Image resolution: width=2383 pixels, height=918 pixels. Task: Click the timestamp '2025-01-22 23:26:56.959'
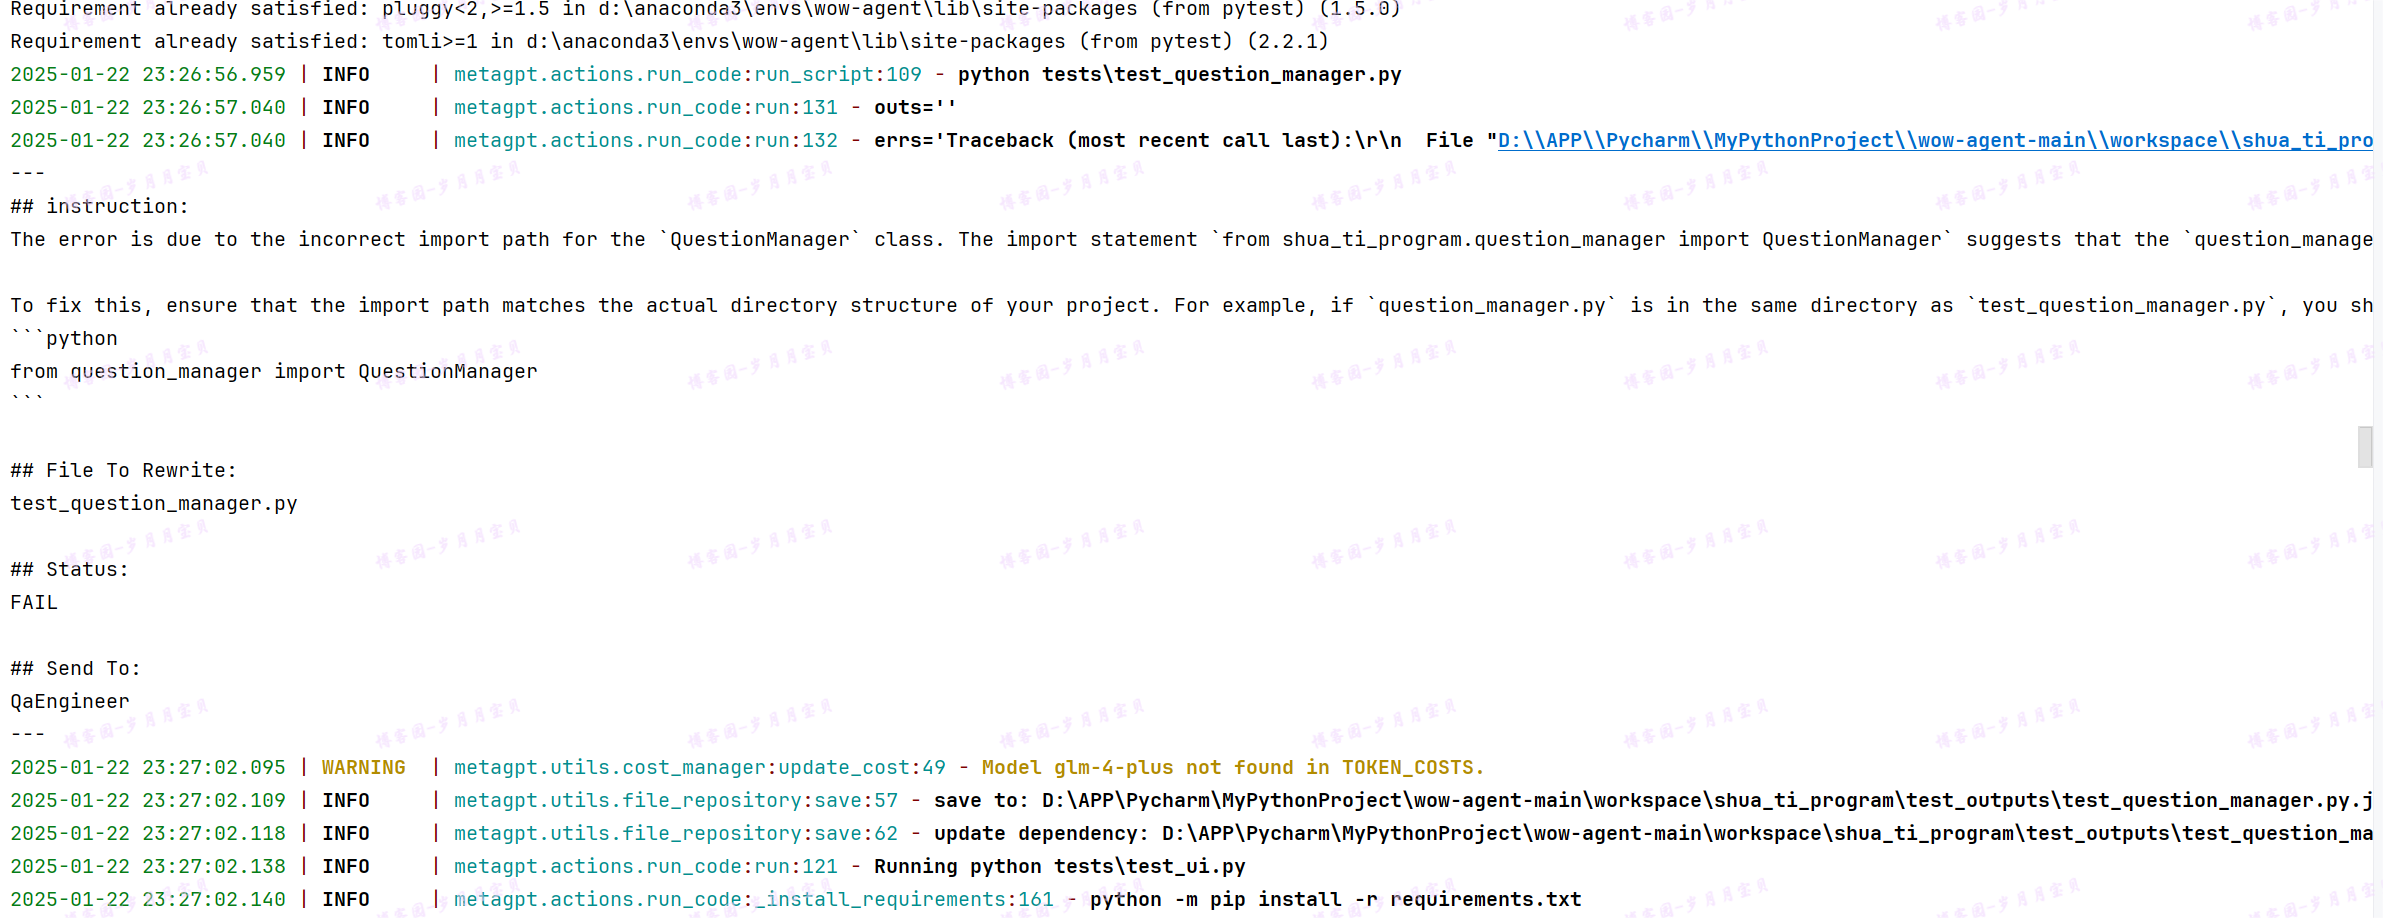148,75
